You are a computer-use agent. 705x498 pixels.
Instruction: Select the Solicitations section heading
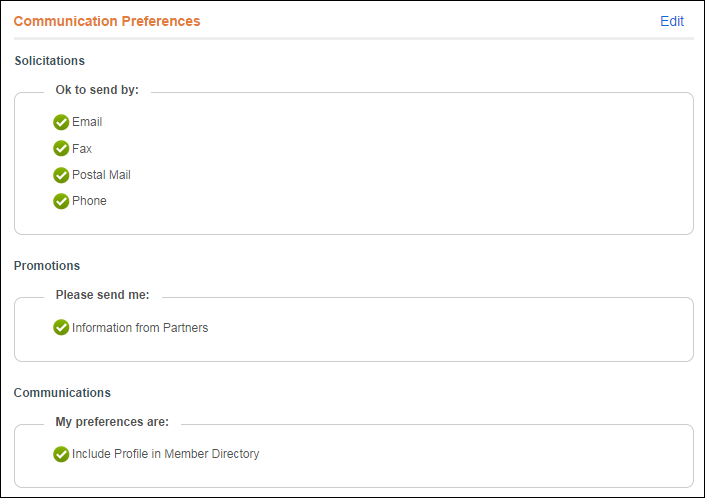point(49,61)
